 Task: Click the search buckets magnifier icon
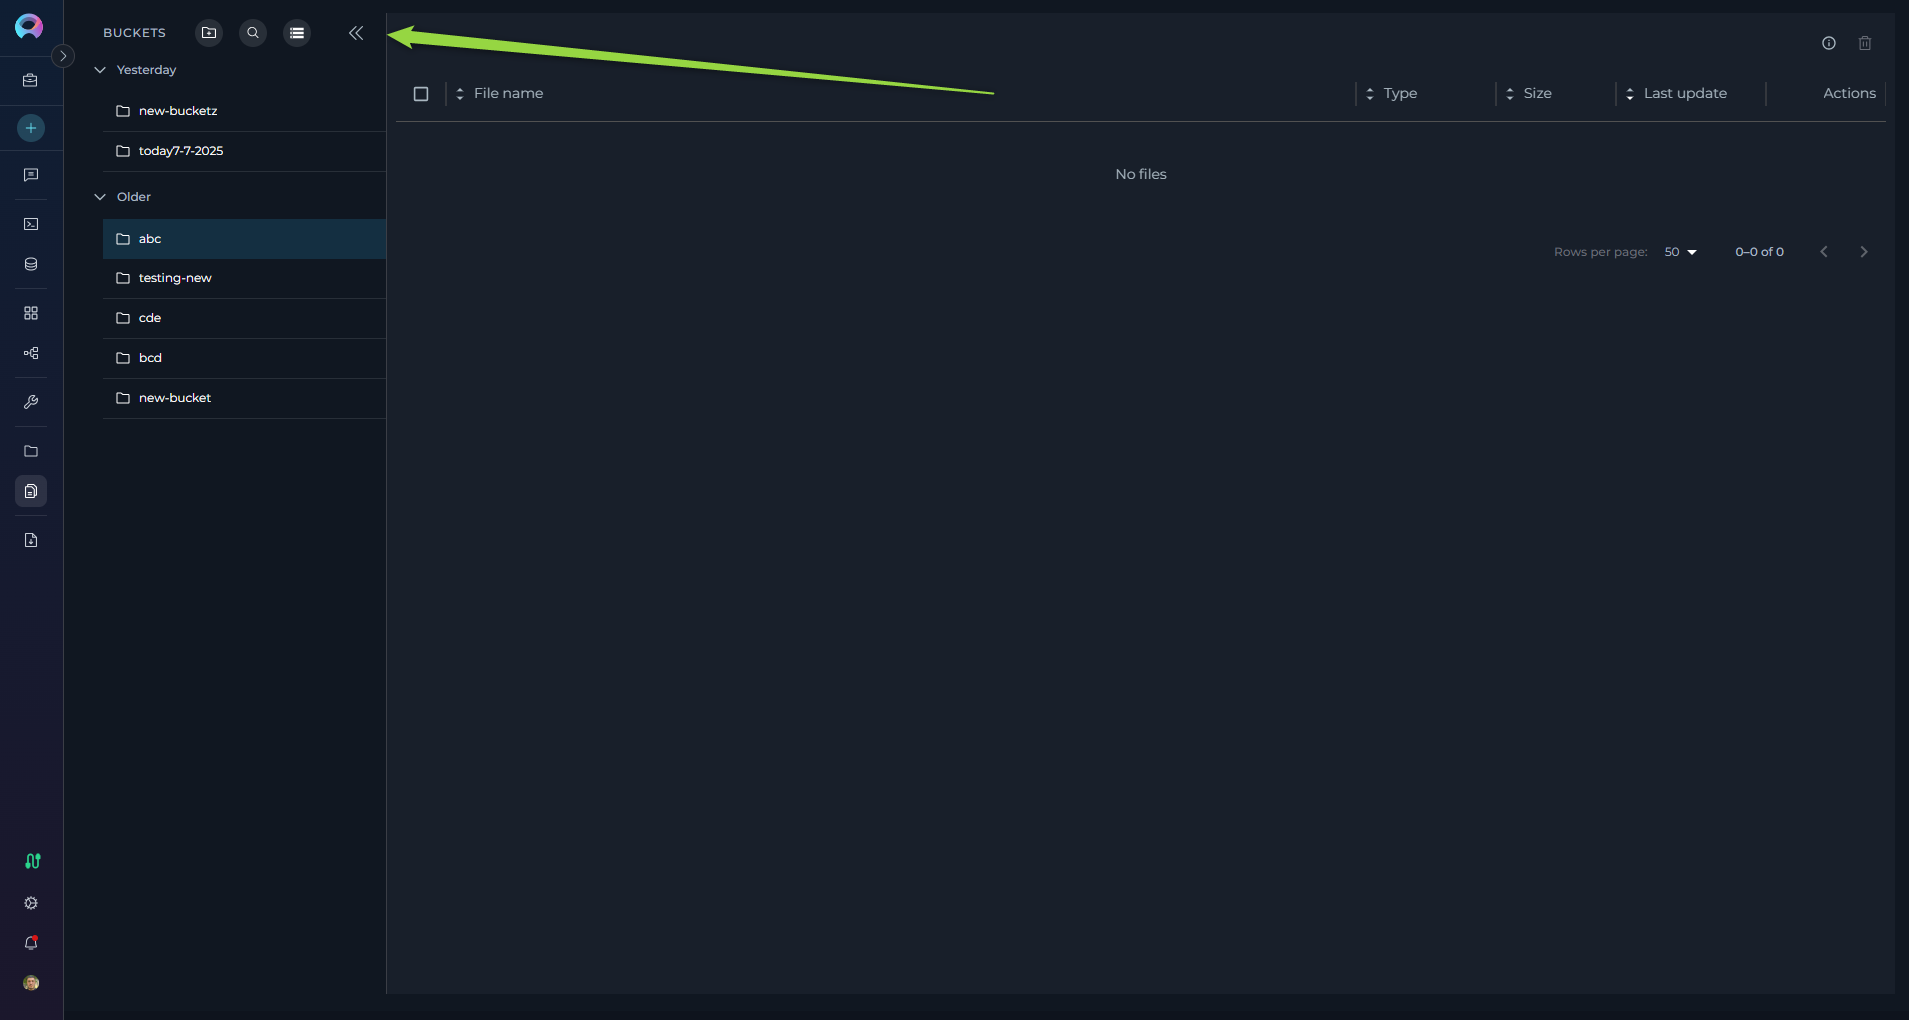point(253,33)
